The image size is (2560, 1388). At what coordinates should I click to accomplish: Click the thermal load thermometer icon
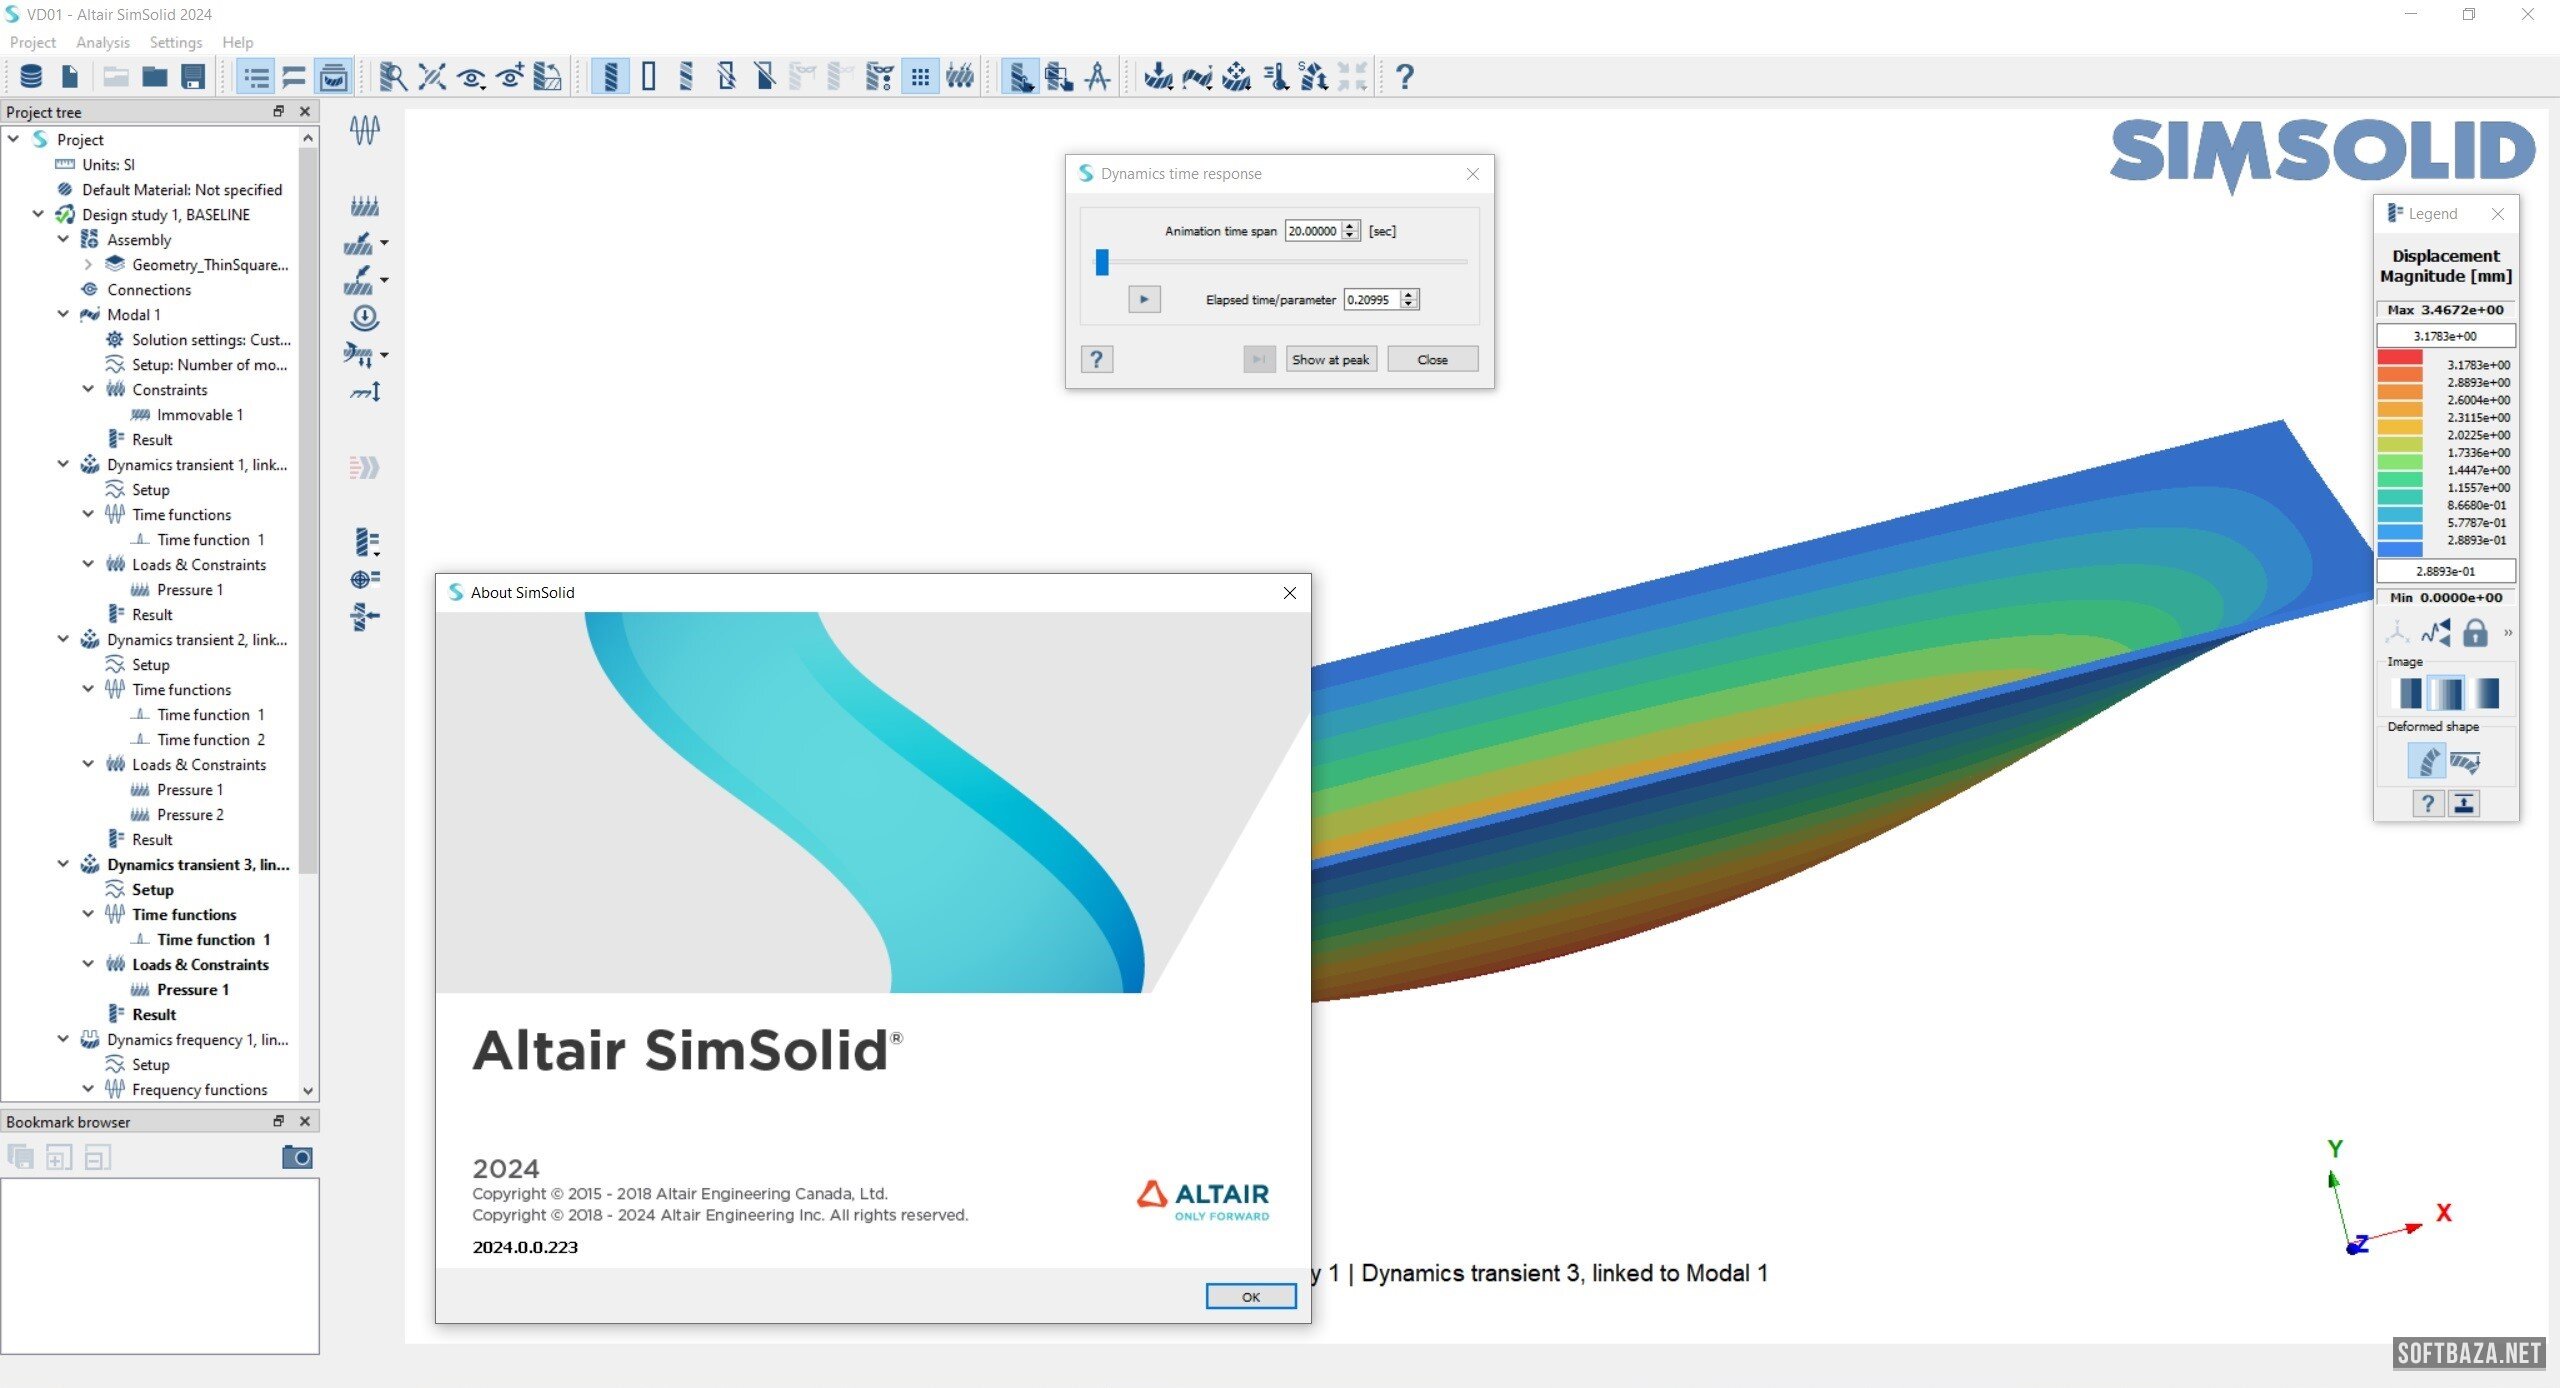click(1275, 77)
